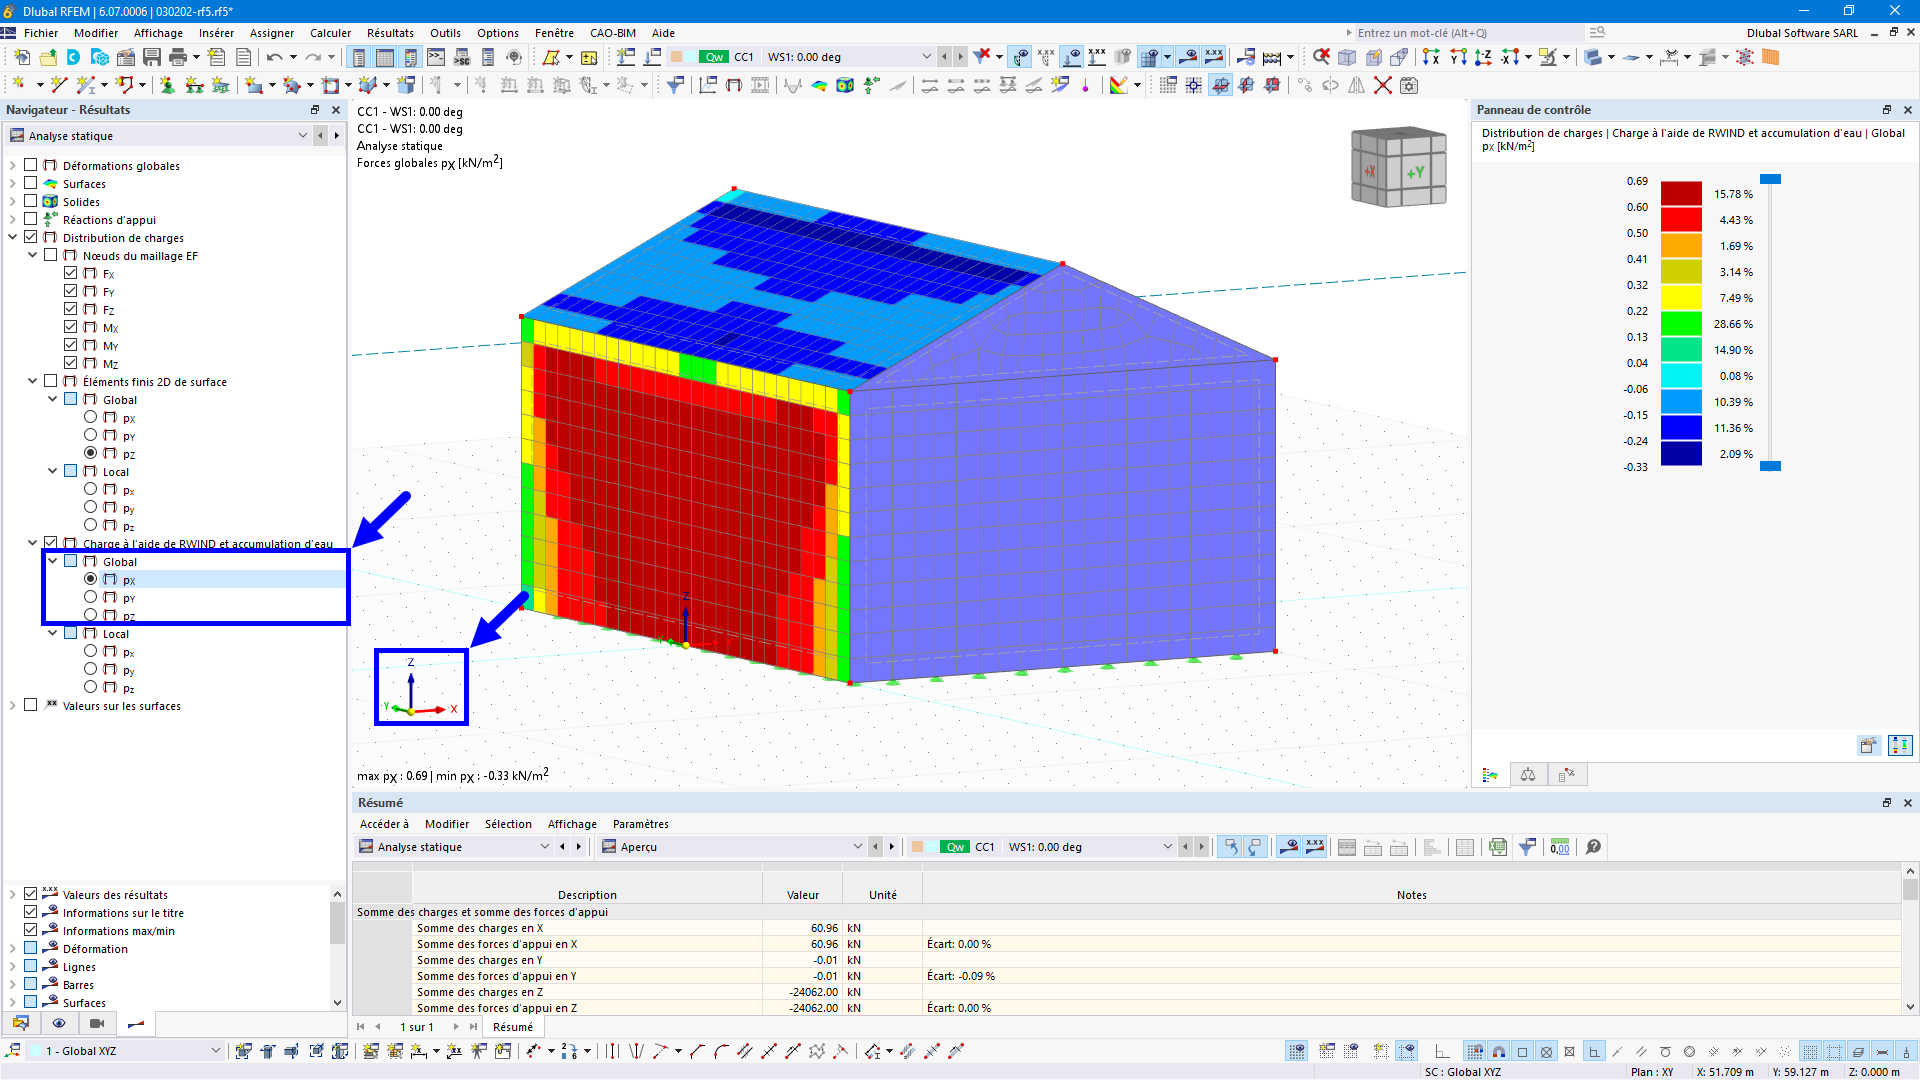This screenshot has height=1080, width=1920.
Task: Uncheck the Fz mesh node checkbox
Action: [x=71, y=309]
